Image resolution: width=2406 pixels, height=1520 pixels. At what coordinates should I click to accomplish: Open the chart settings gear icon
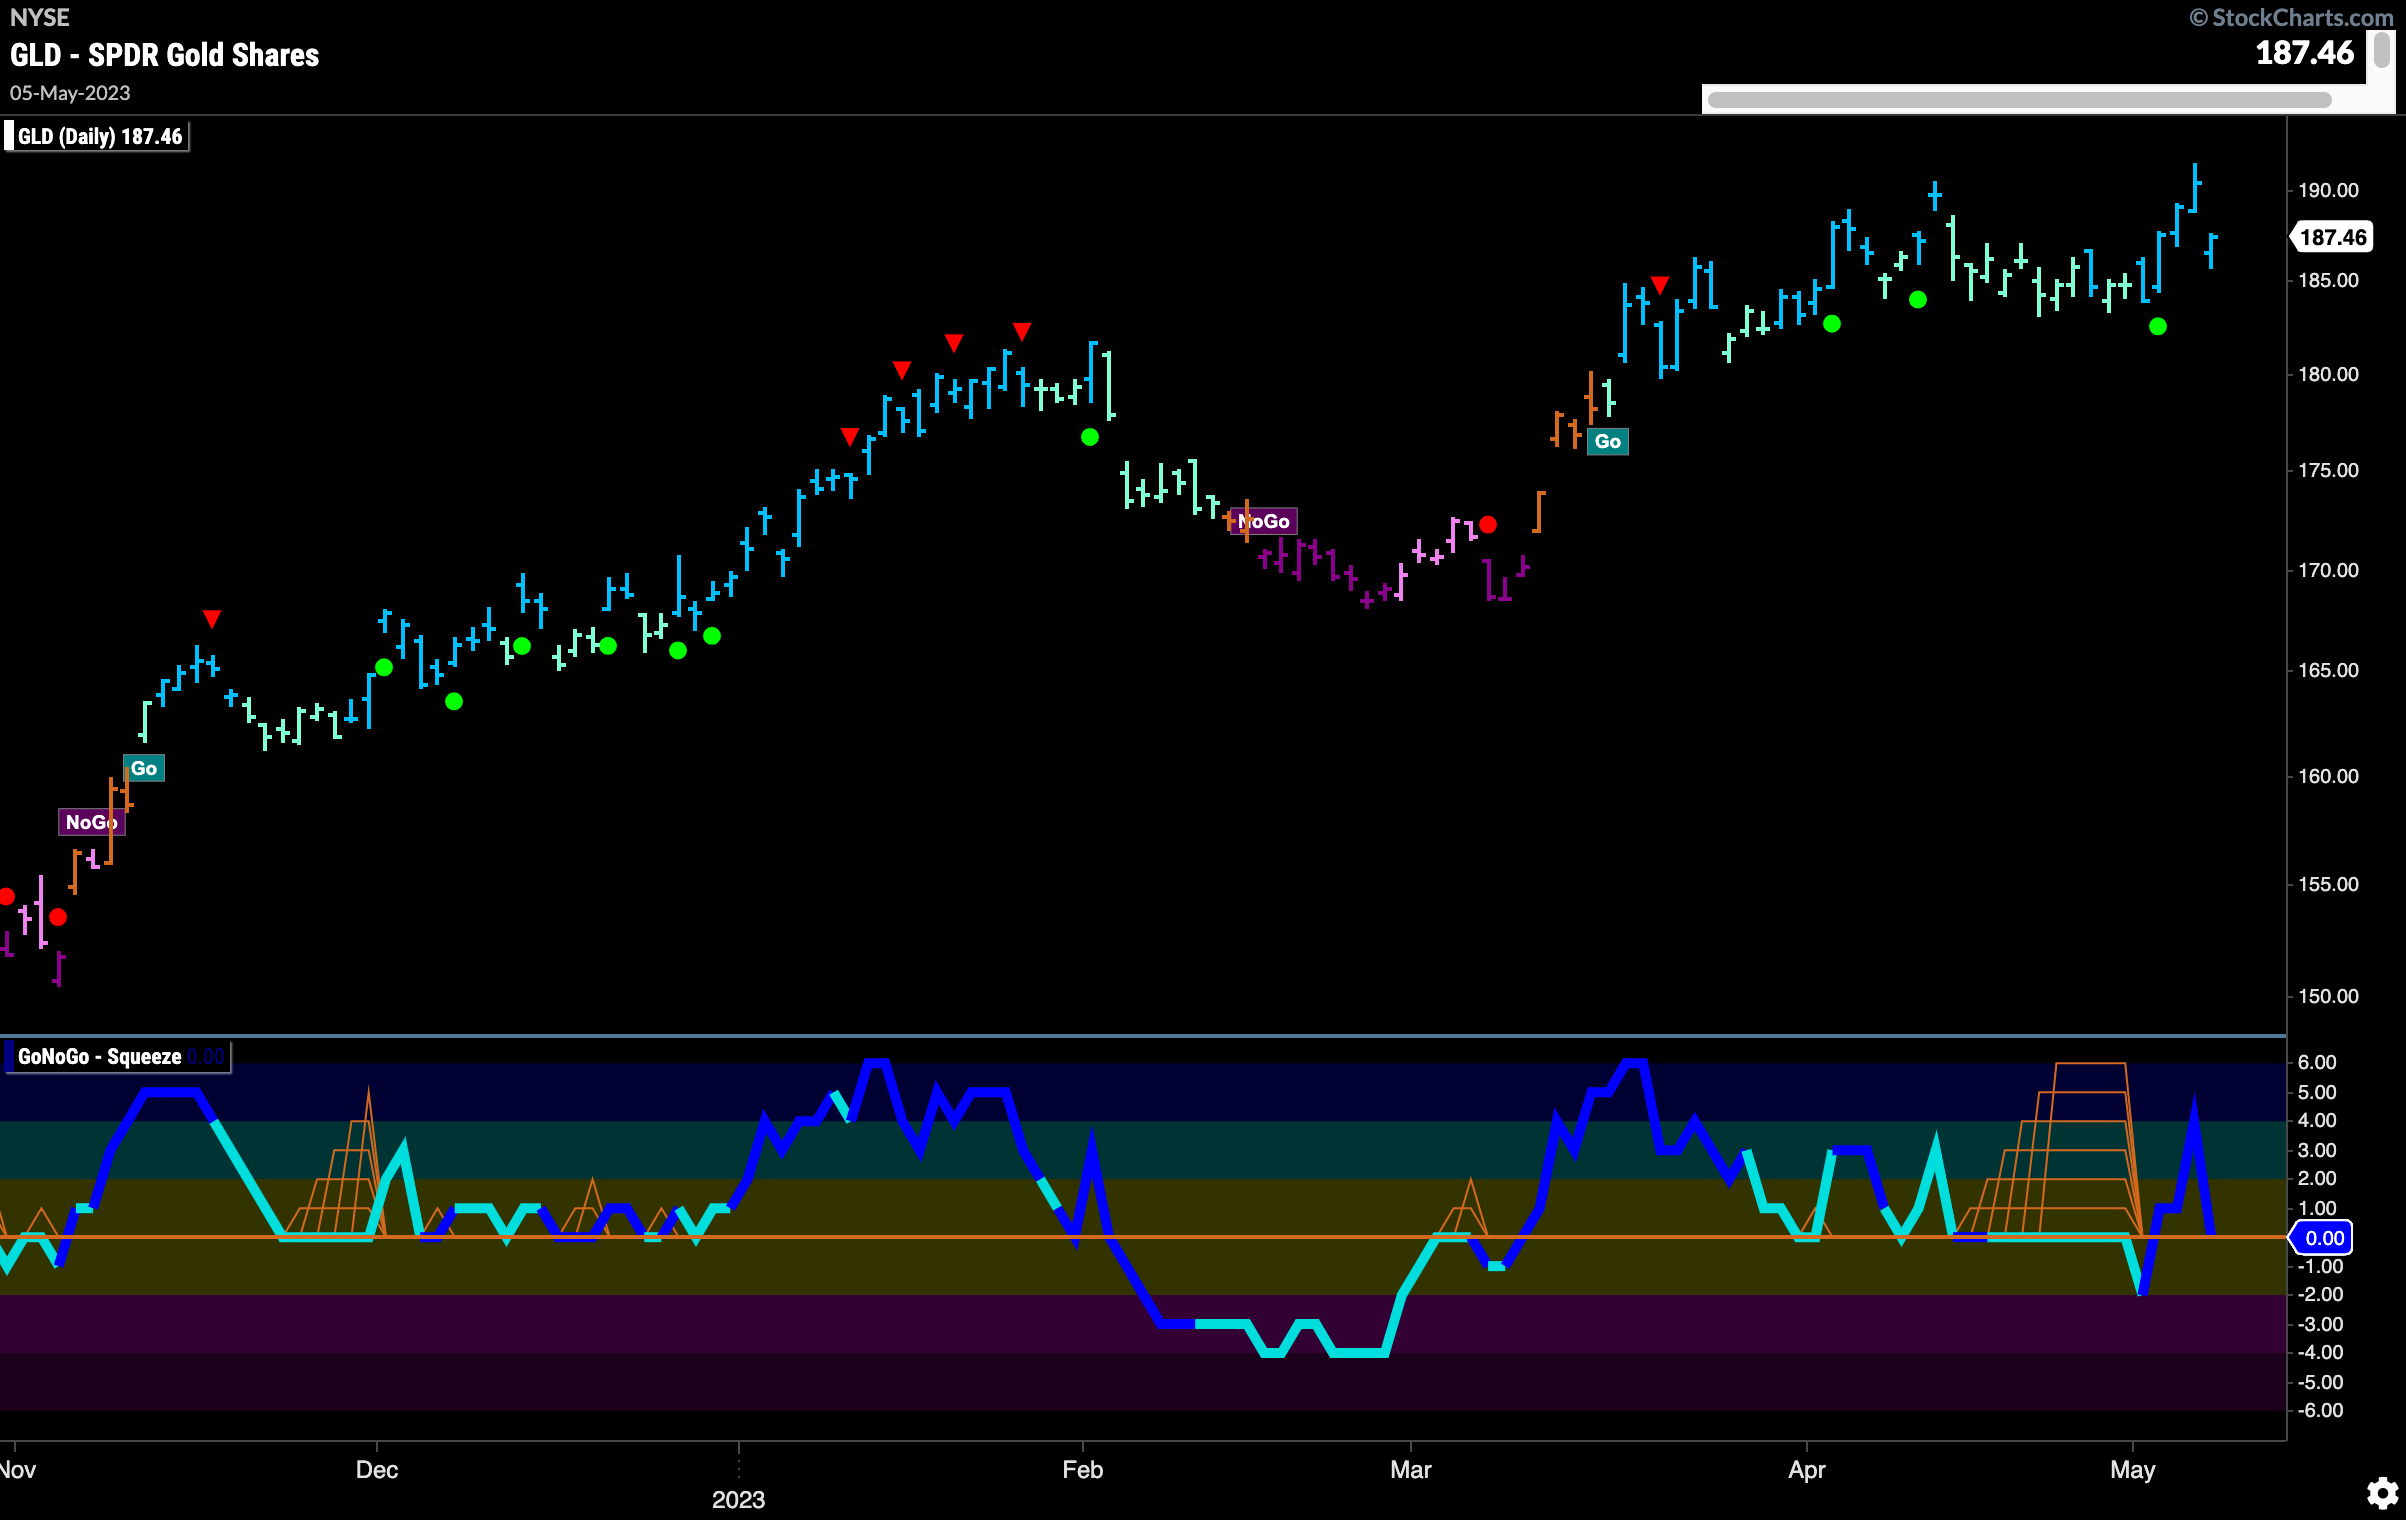2383,1494
